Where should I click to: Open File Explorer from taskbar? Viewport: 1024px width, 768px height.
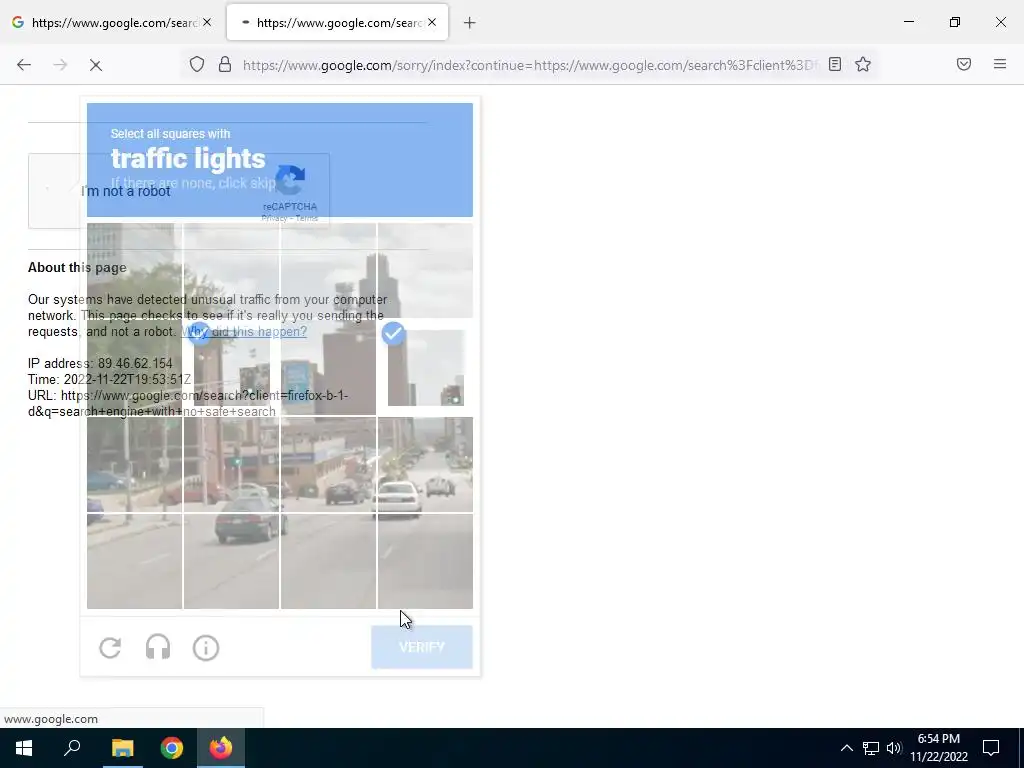[x=122, y=748]
